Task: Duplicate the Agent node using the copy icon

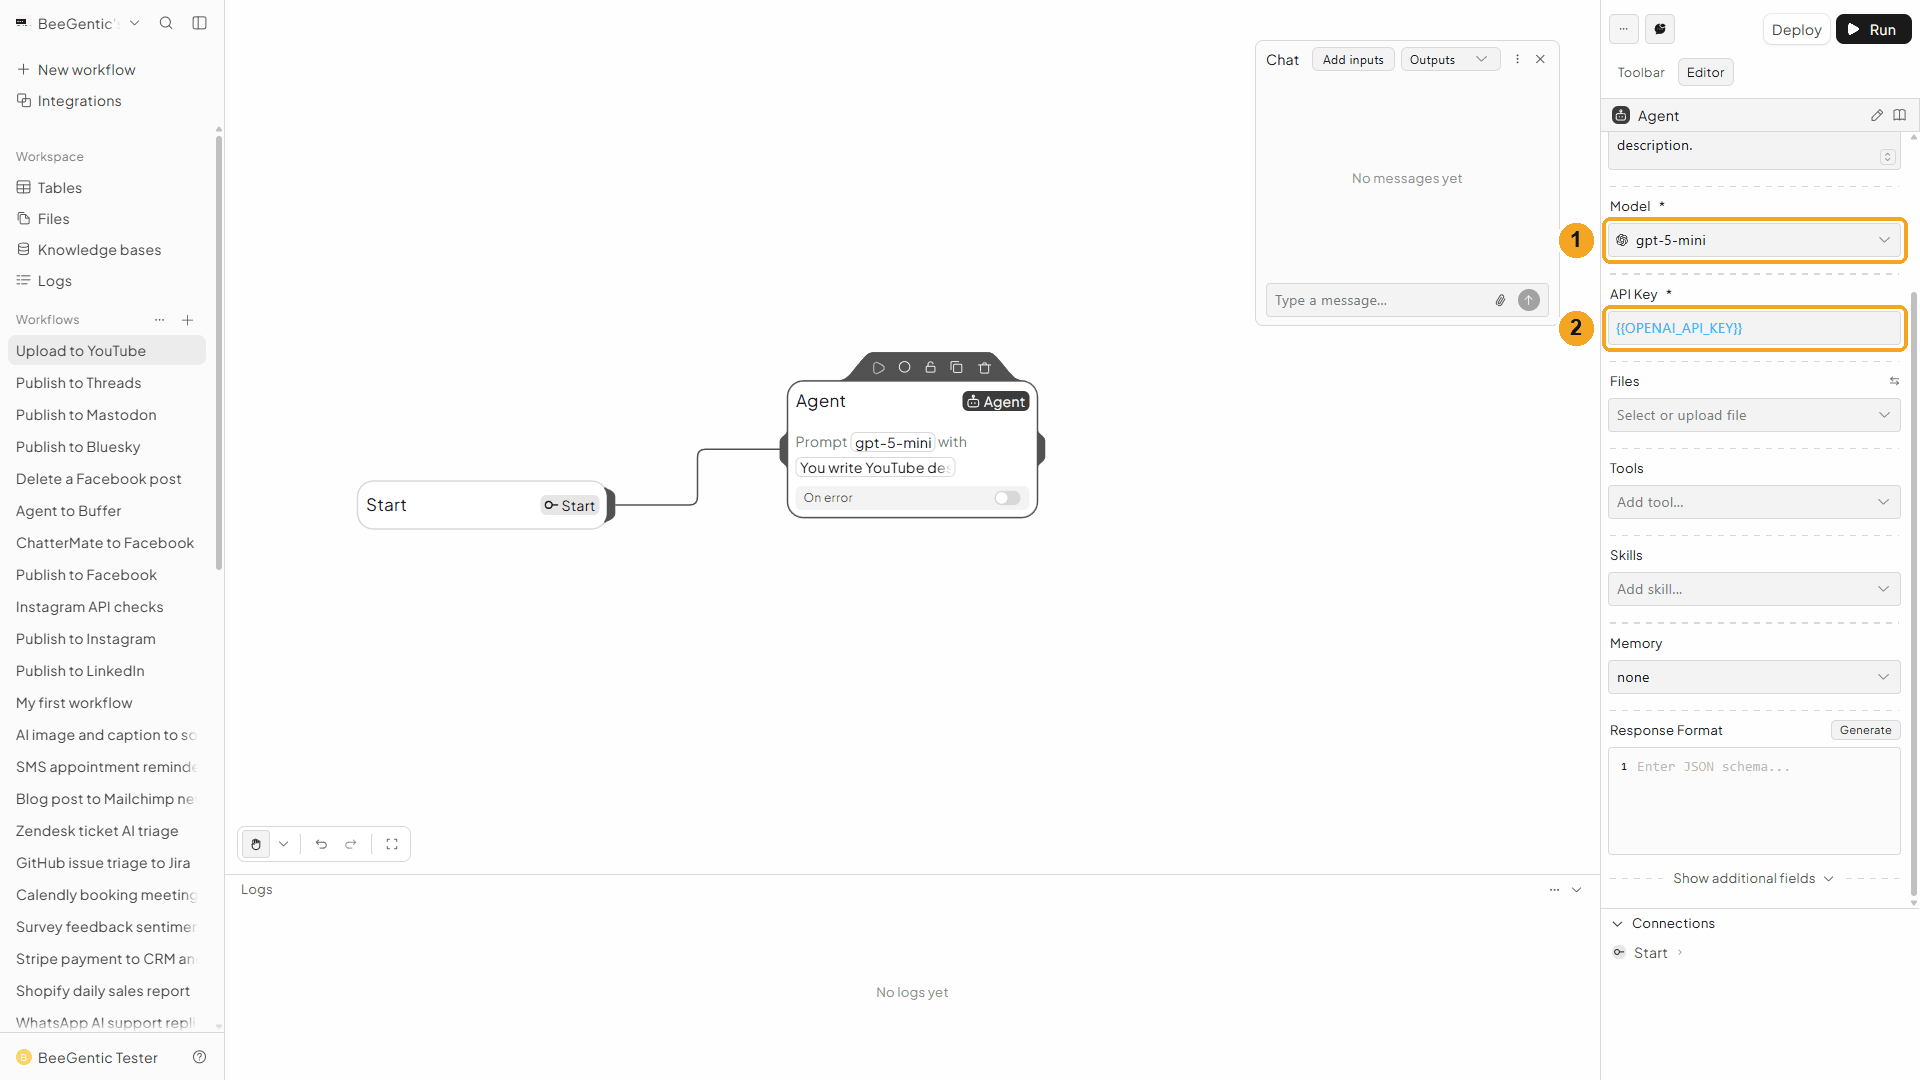Action: point(956,367)
